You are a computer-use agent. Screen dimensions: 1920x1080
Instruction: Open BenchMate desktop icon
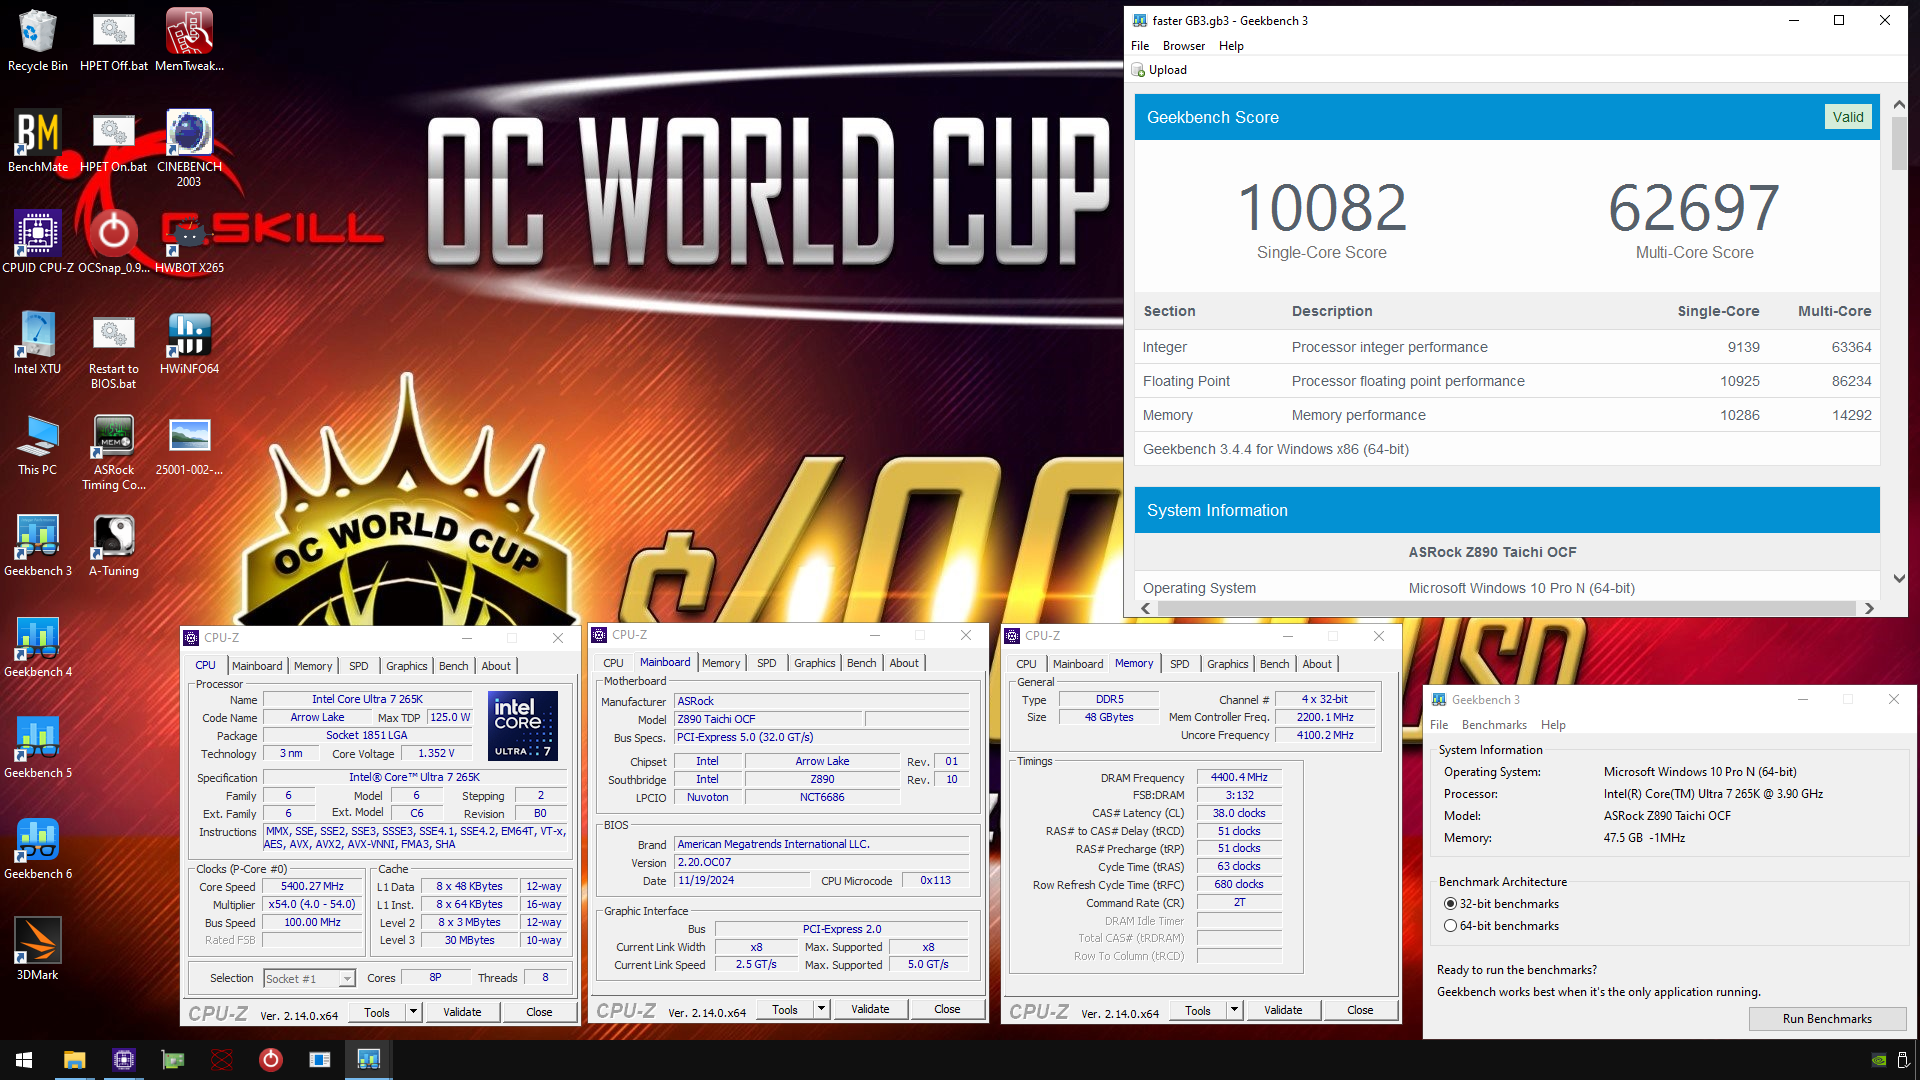pos(37,141)
